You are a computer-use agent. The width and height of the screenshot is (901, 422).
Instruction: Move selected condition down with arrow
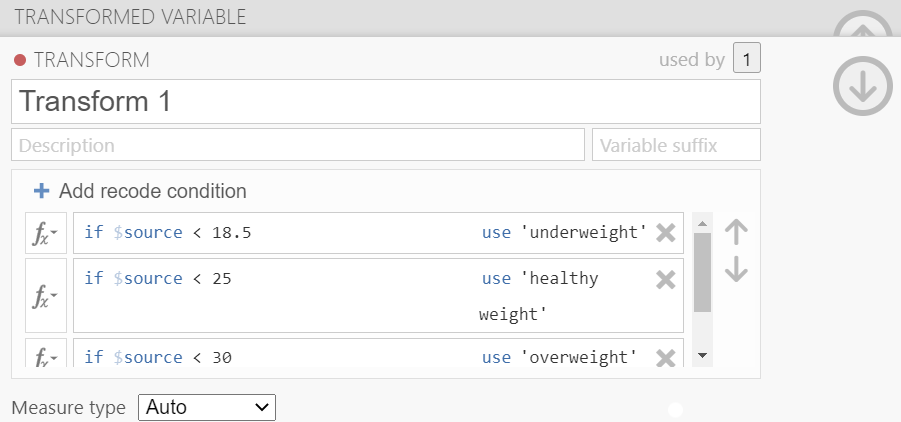click(736, 269)
